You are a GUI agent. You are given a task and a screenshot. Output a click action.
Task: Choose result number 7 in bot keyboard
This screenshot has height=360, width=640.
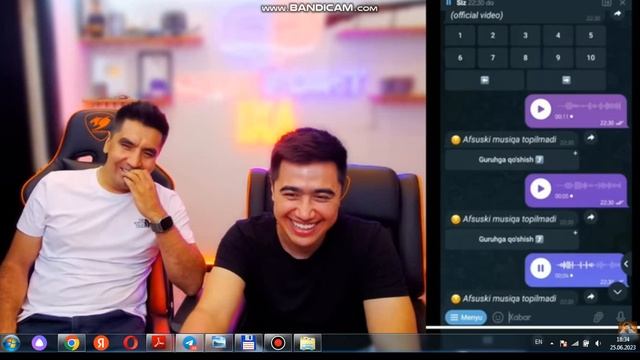click(x=493, y=58)
